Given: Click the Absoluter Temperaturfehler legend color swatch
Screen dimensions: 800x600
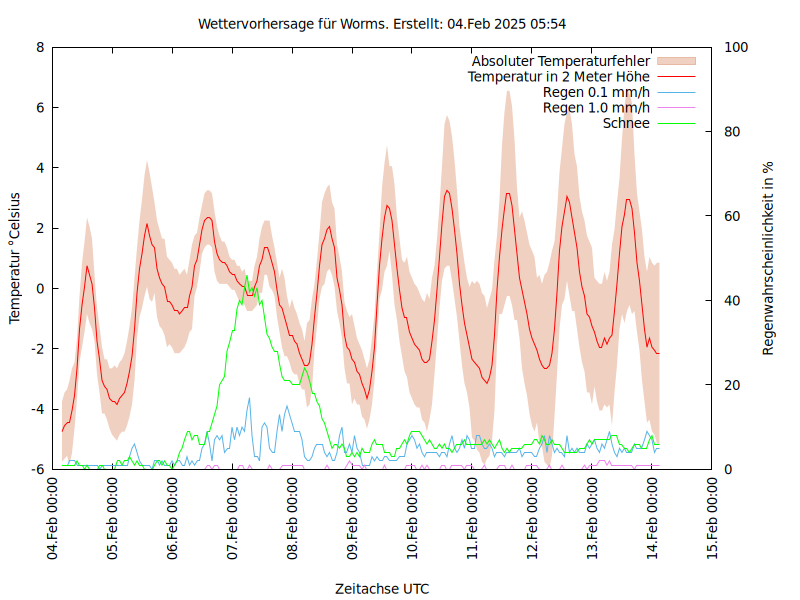Looking at the screenshot, I should 675,61.
